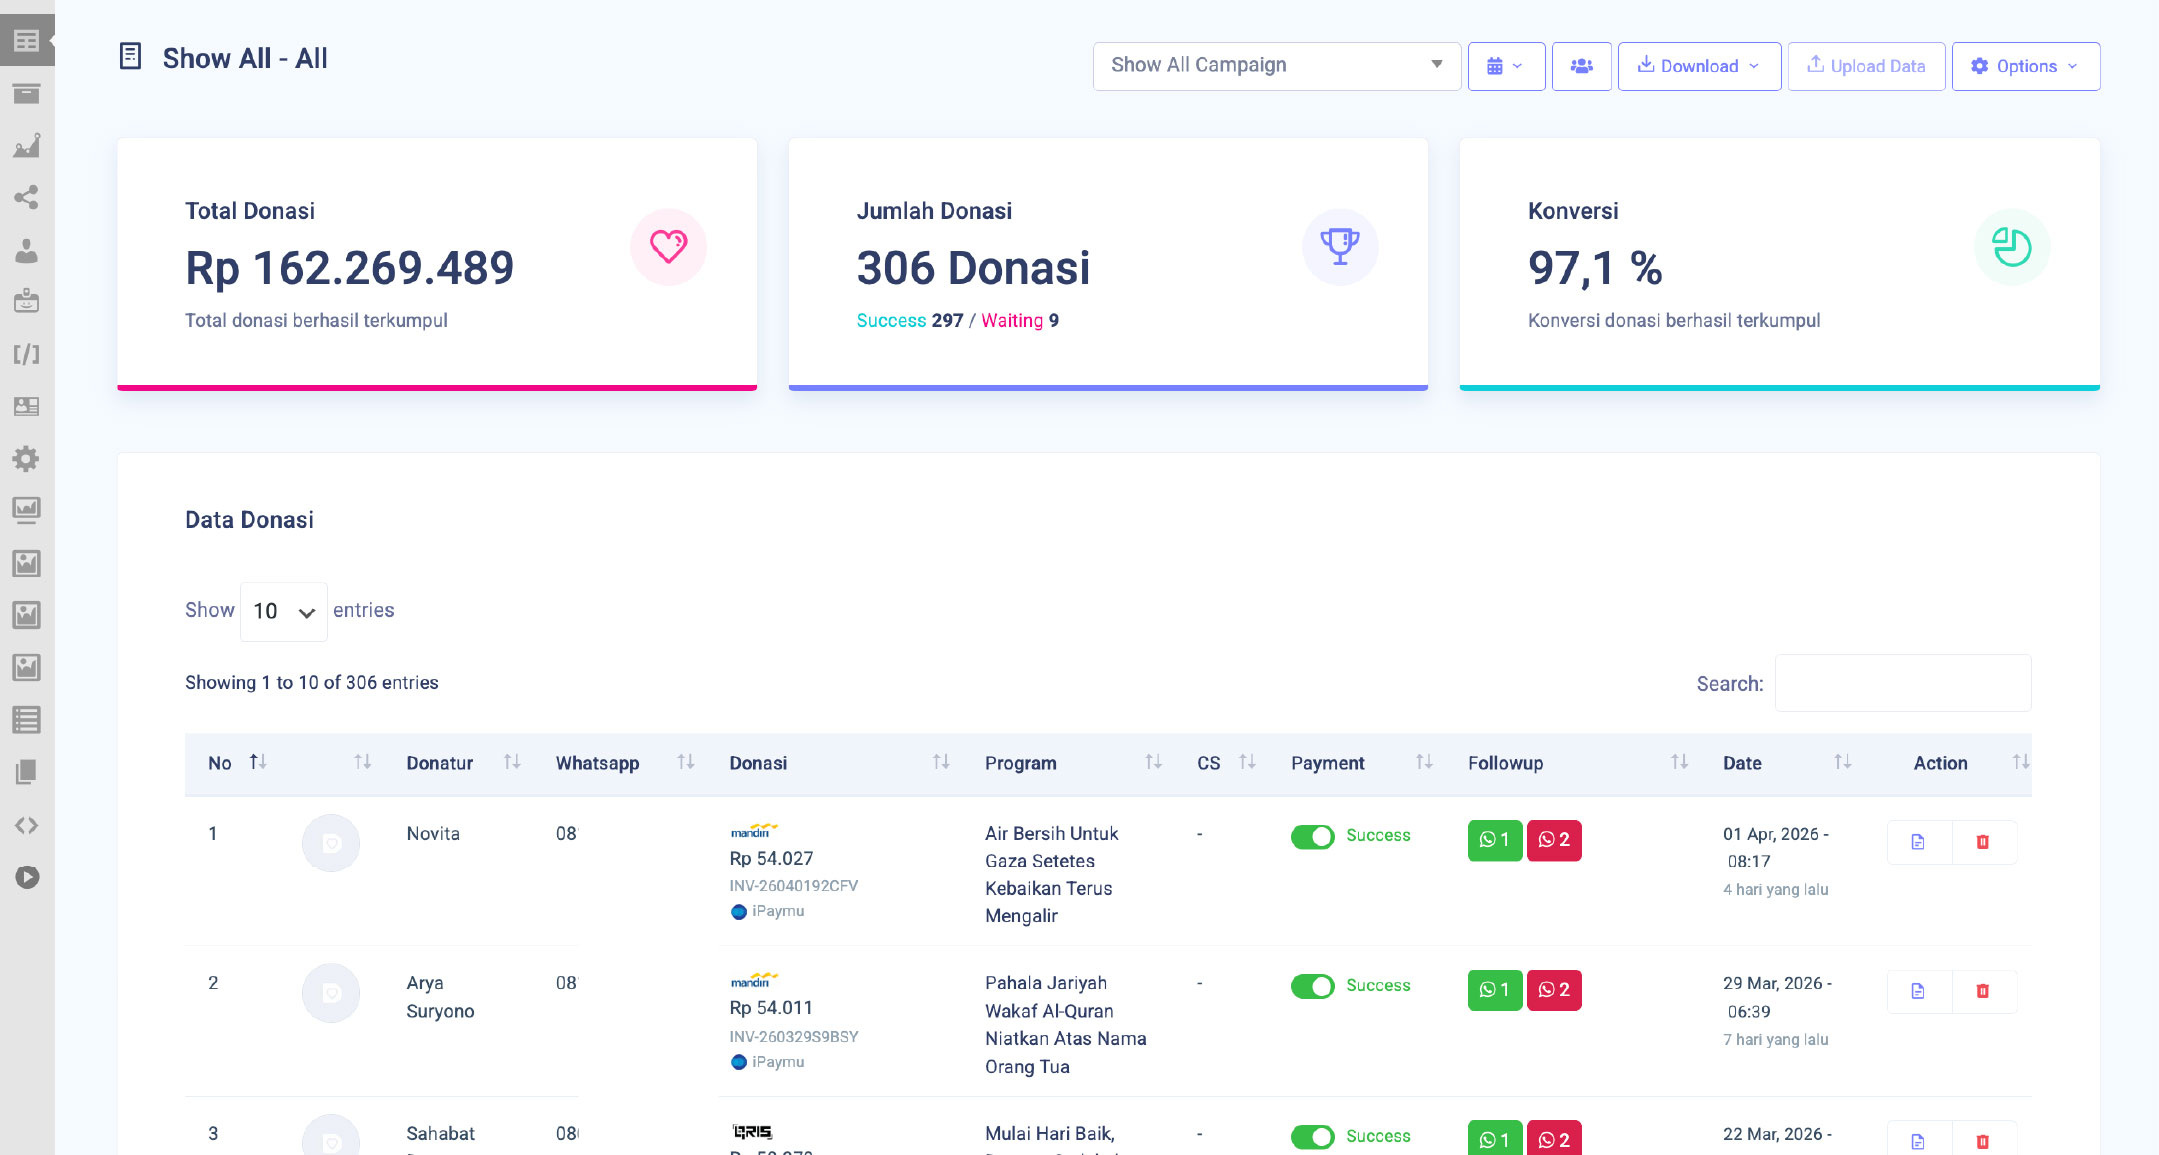
Task: Click green WhatsApp followup 1 for Novita
Action: click(1494, 840)
